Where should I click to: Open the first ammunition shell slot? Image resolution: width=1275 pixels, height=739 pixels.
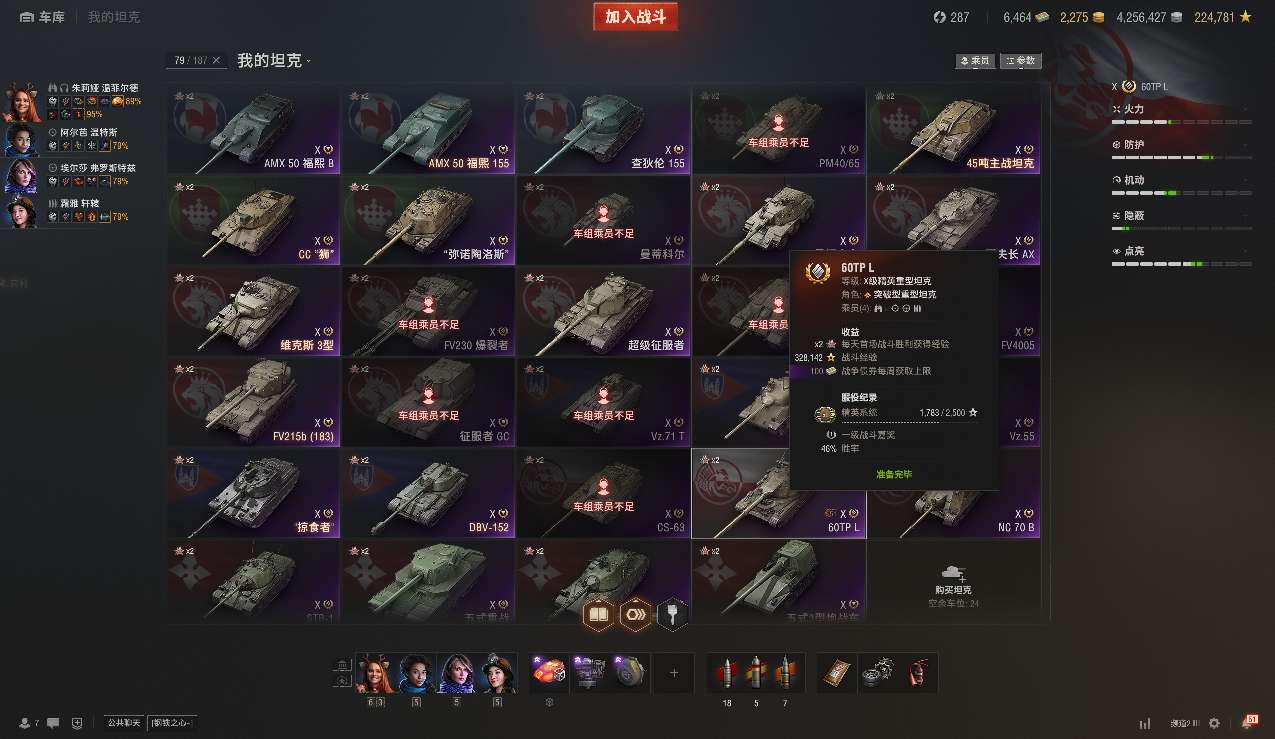[725, 673]
